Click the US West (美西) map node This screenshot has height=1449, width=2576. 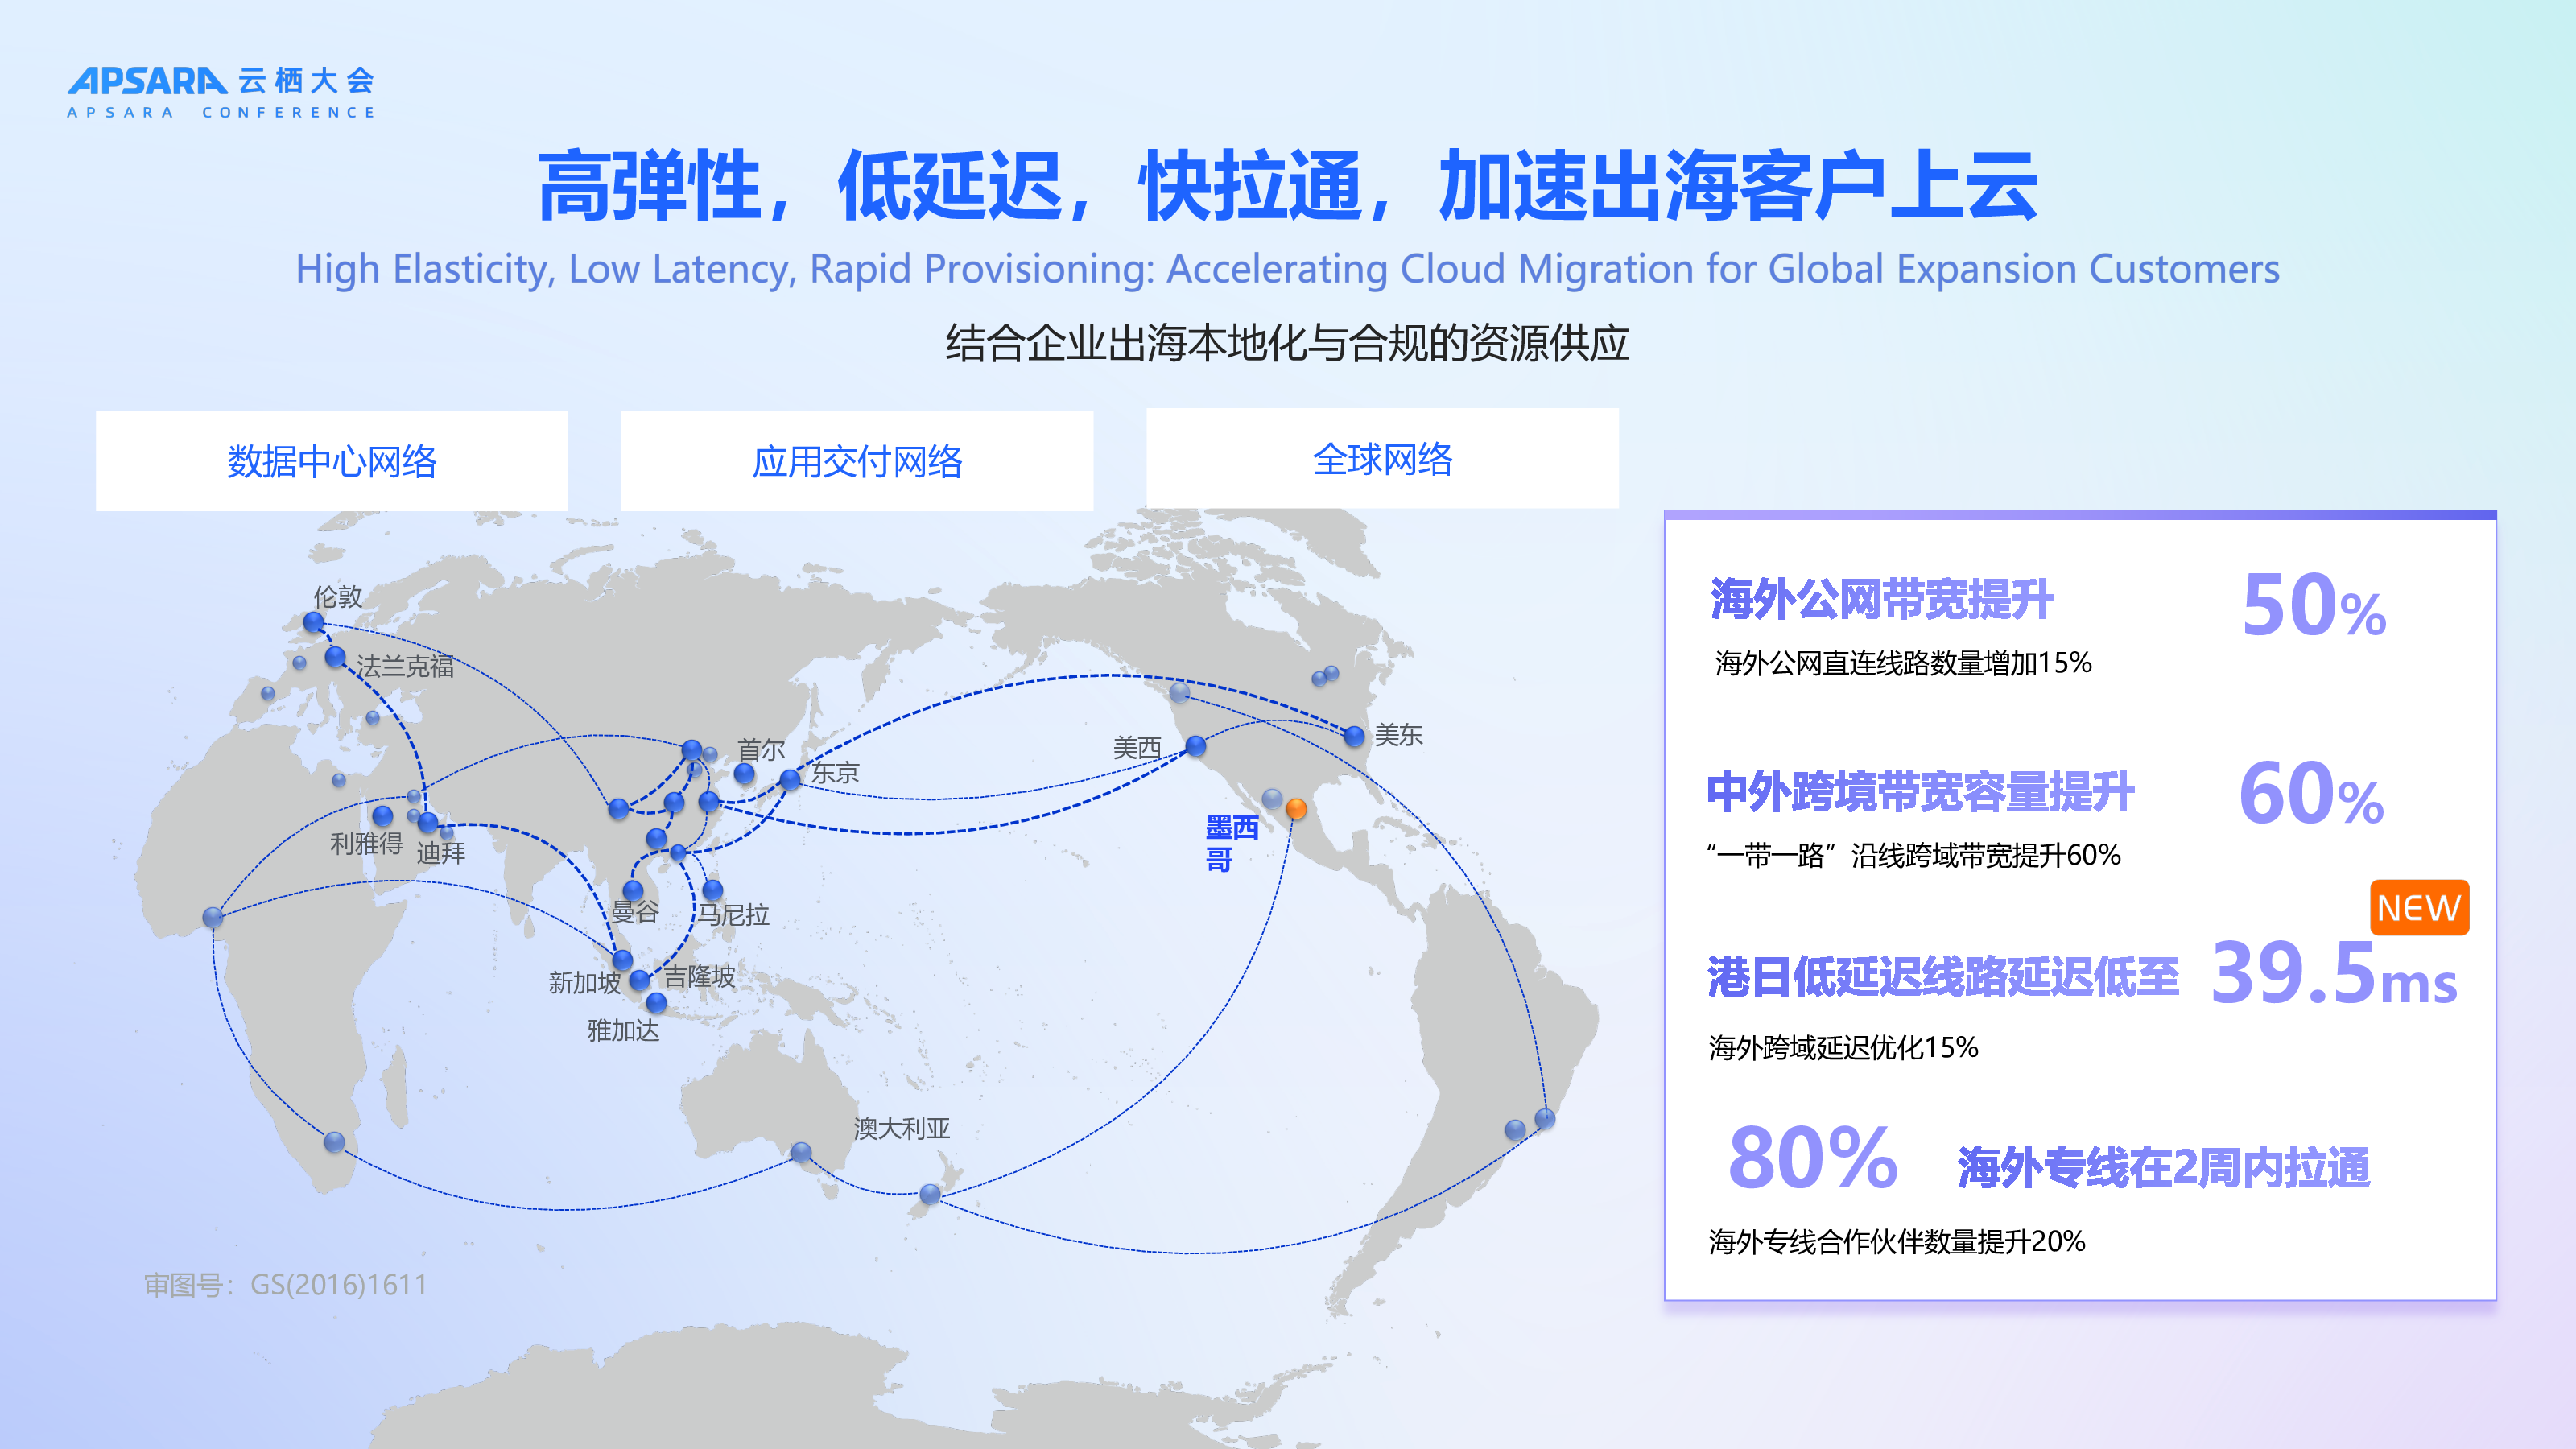pos(1196,745)
